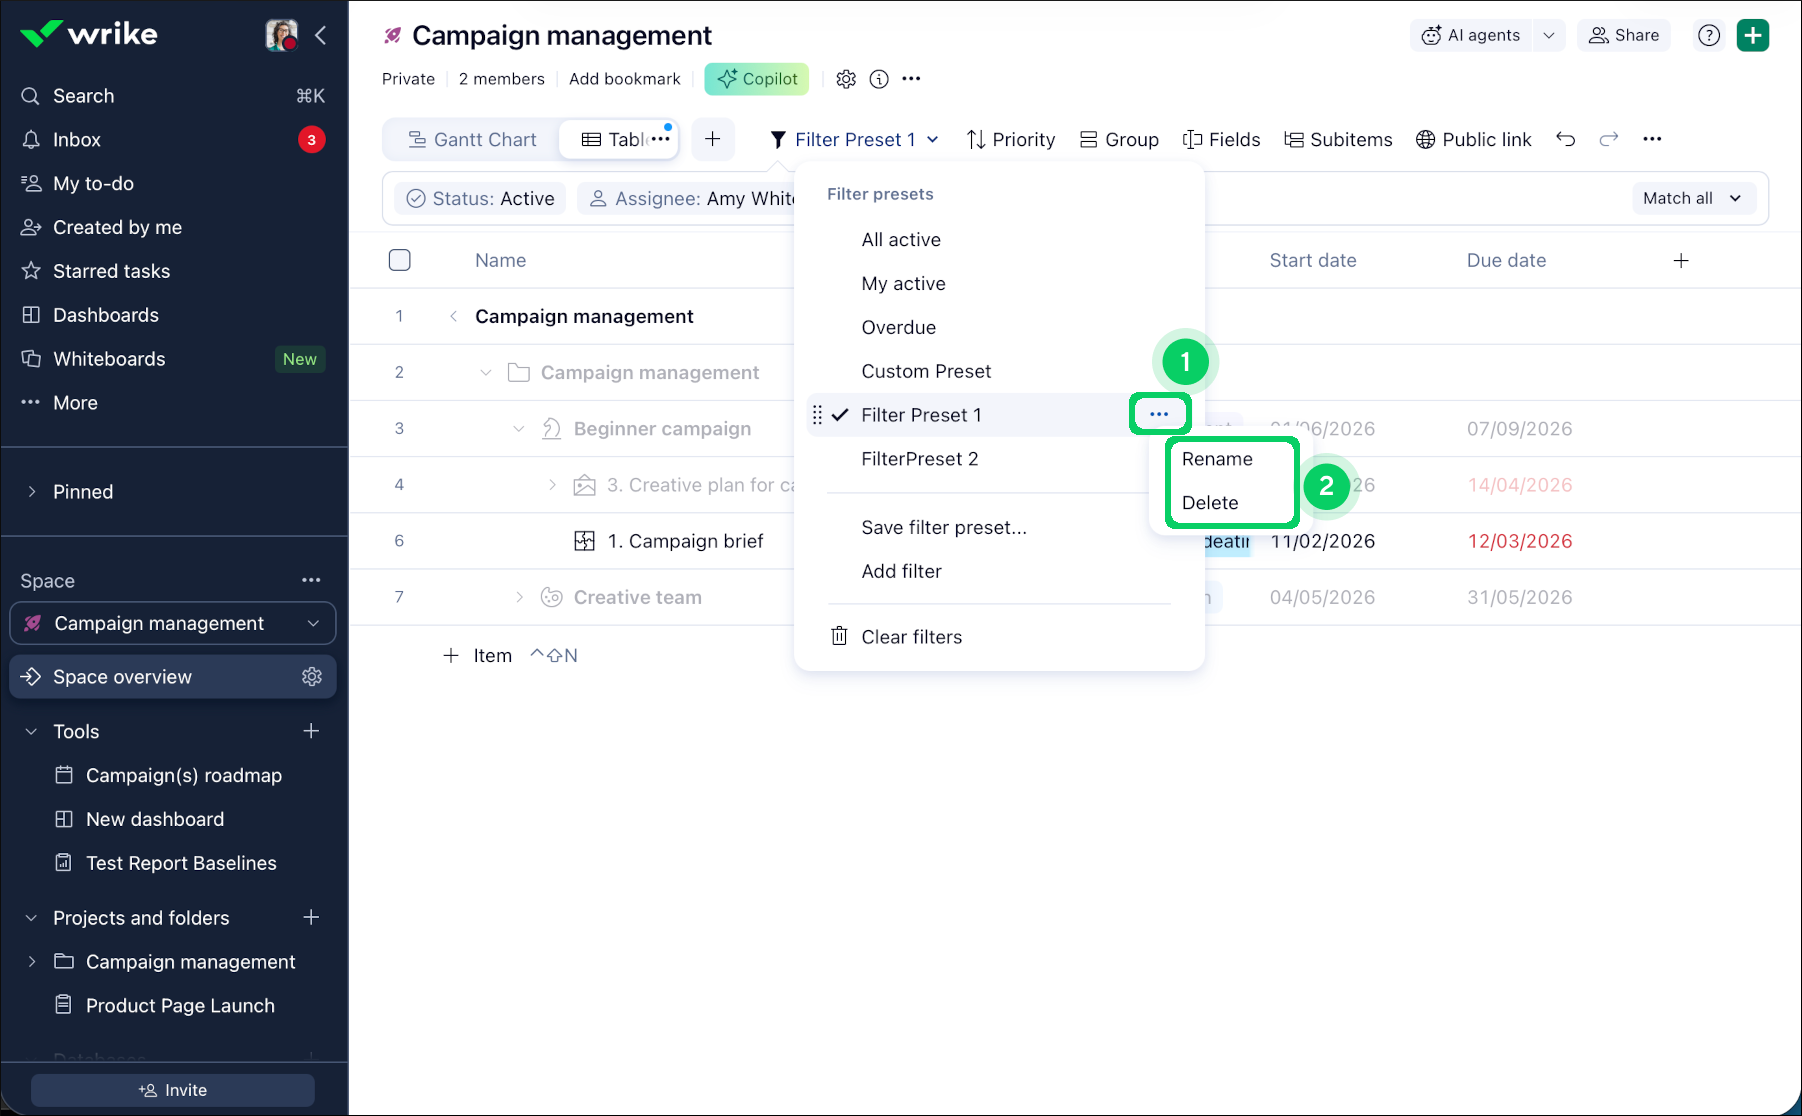
Task: Expand the Pinned section
Action: coord(32,491)
